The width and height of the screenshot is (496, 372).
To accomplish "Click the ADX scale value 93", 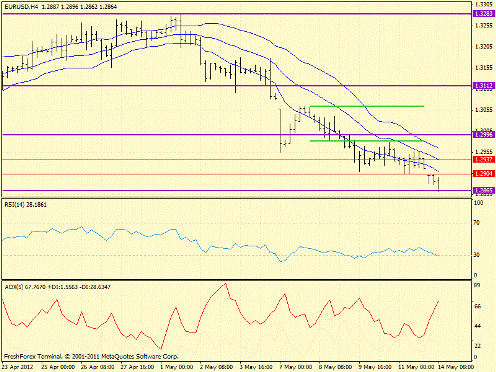I will click(x=477, y=285).
